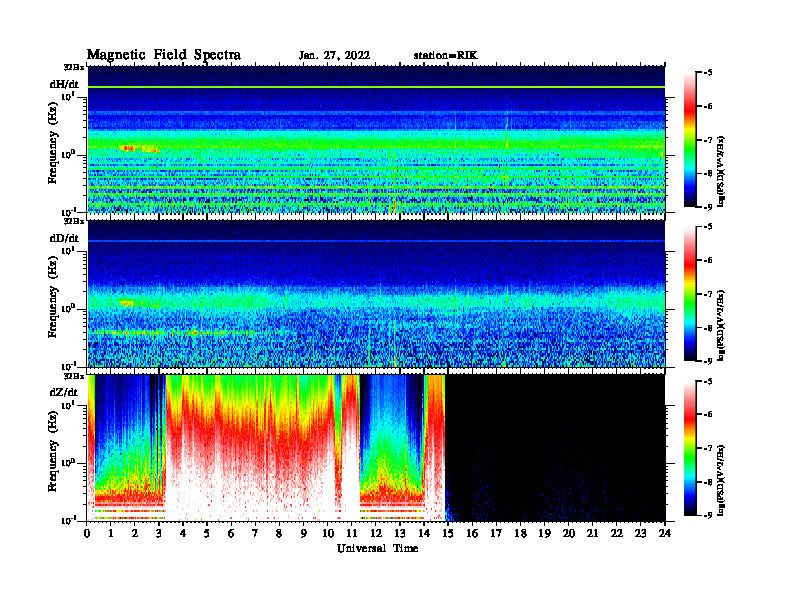The height and width of the screenshot is (612, 792).
Task: Click hour tick label "19" on time axis
Action: tap(544, 534)
